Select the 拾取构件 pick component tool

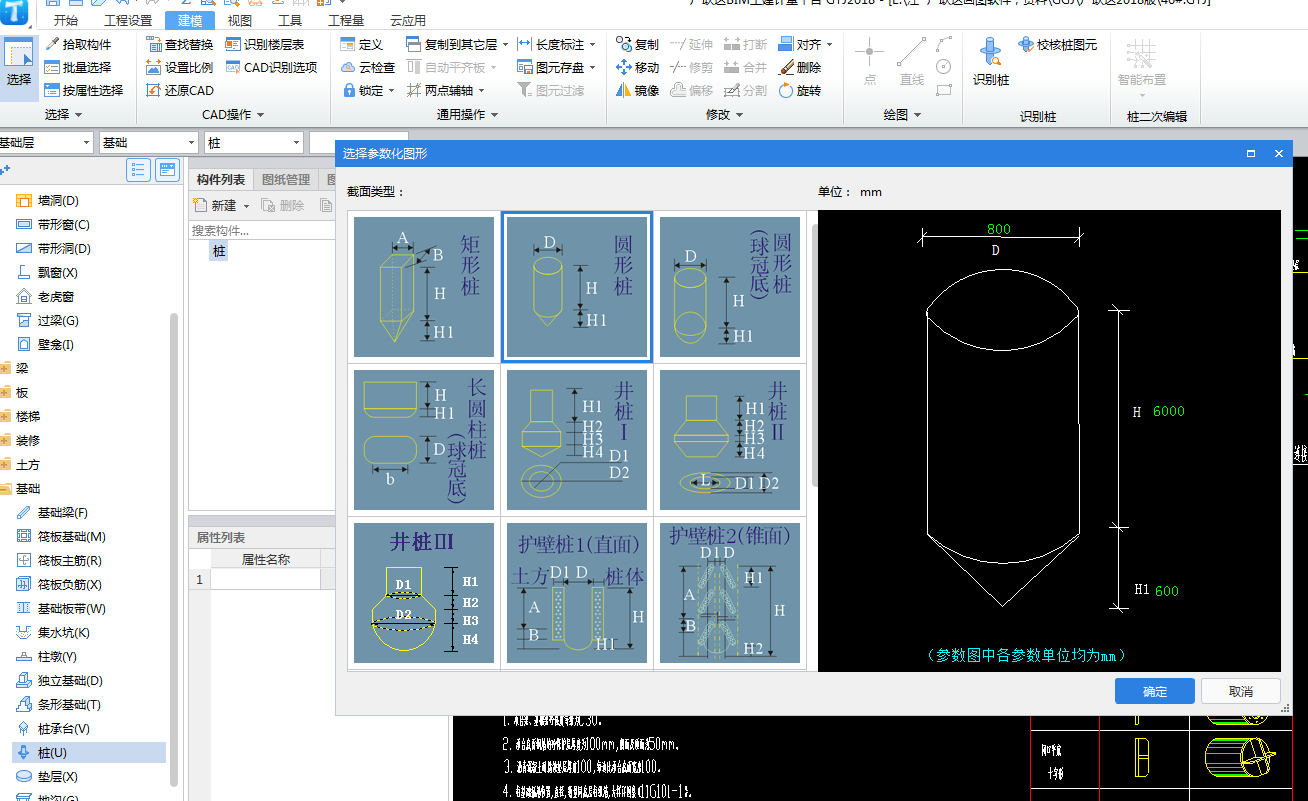tap(77, 44)
